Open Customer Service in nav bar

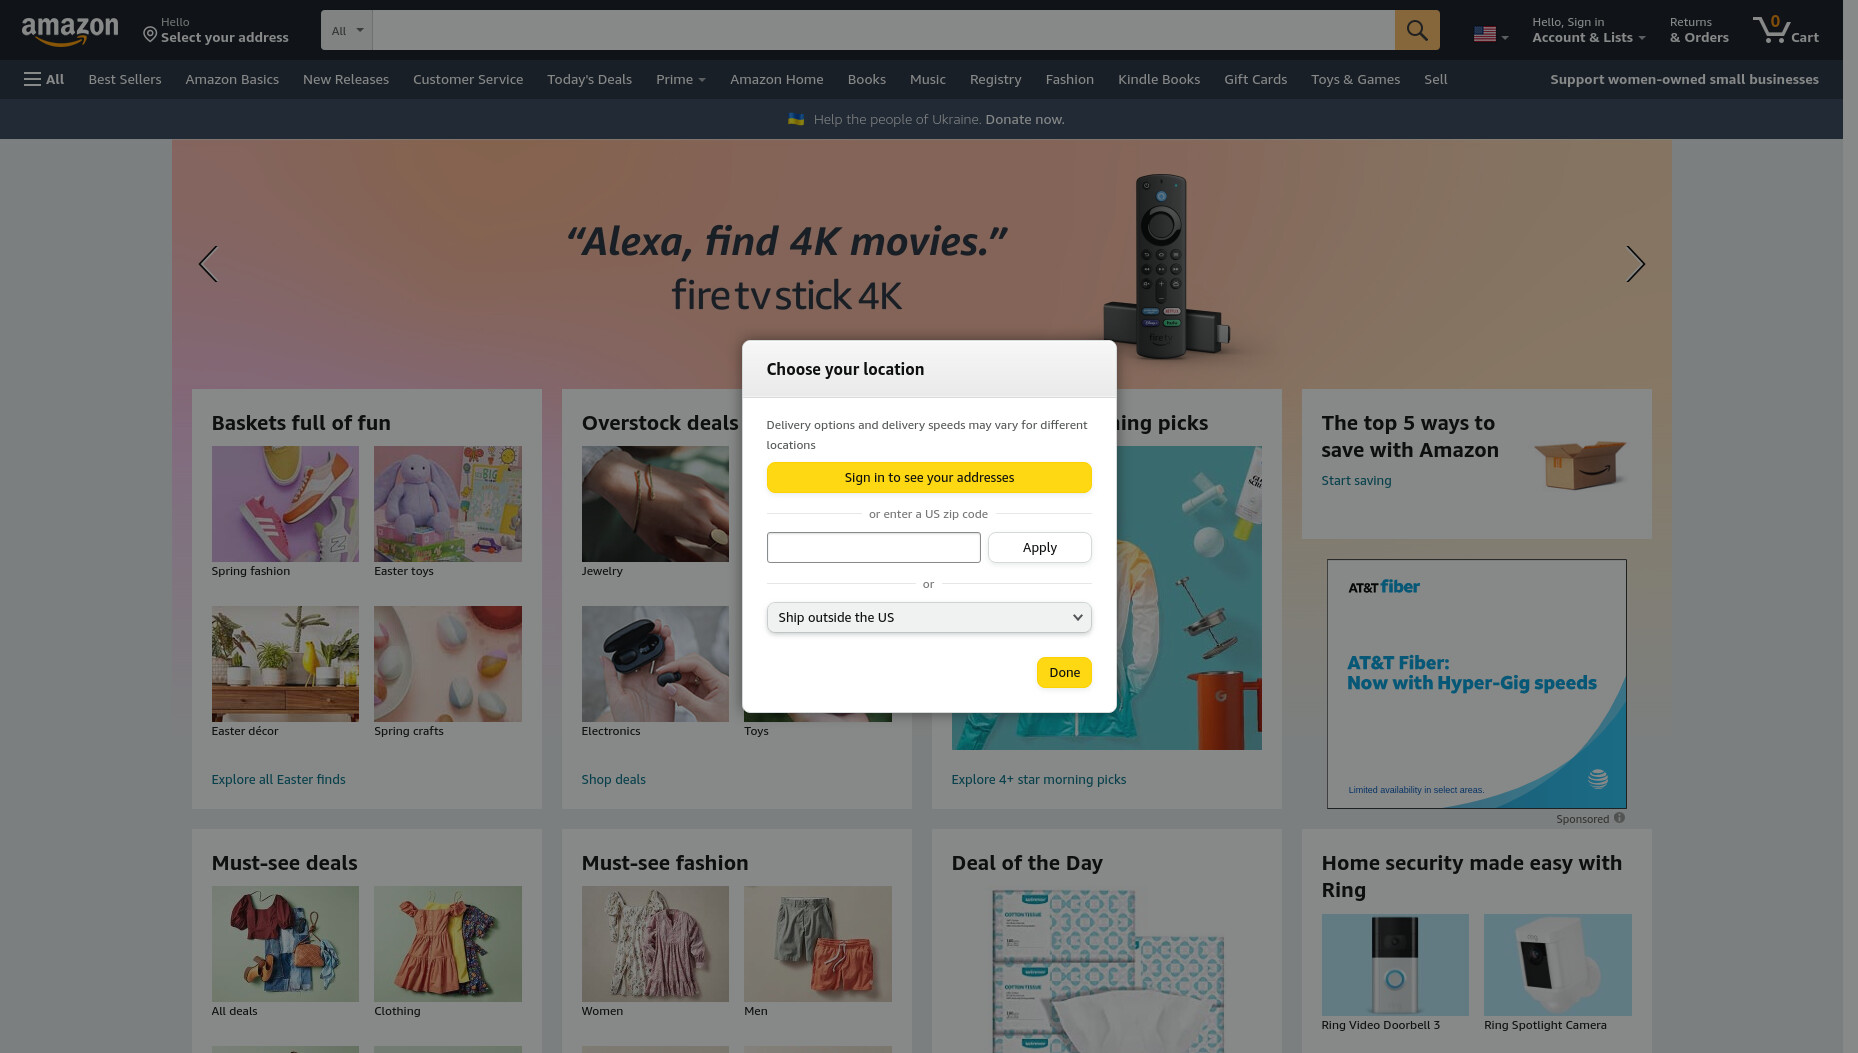click(468, 79)
